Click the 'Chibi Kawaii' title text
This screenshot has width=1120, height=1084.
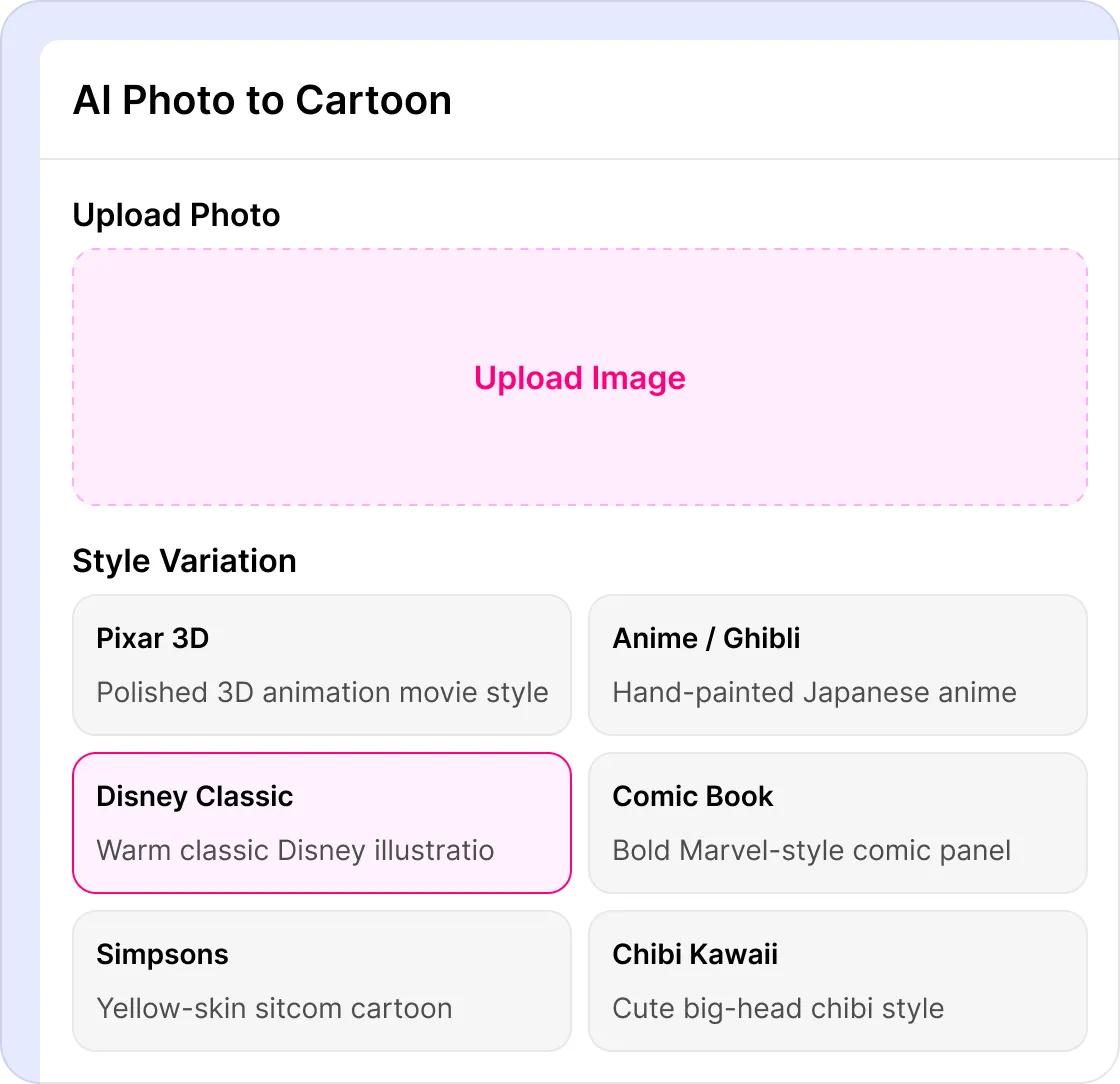pyautogui.click(x=695, y=954)
